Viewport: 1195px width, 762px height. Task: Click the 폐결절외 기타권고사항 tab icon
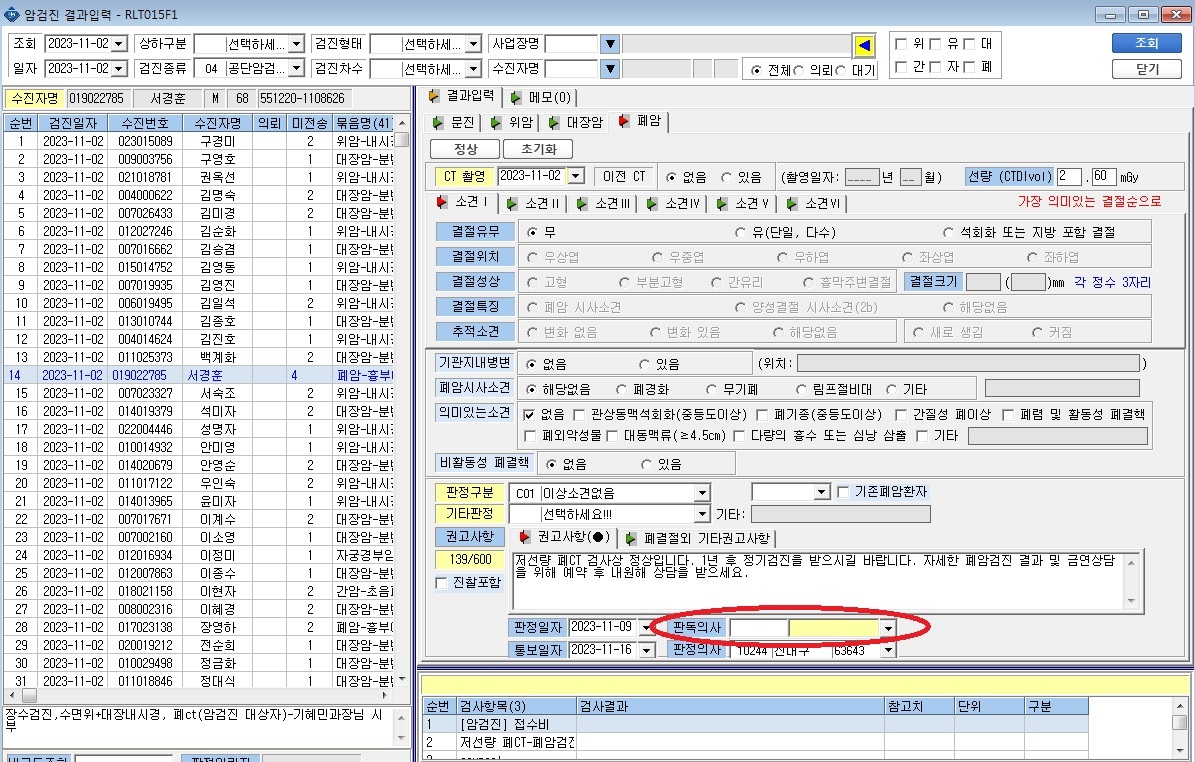point(631,538)
